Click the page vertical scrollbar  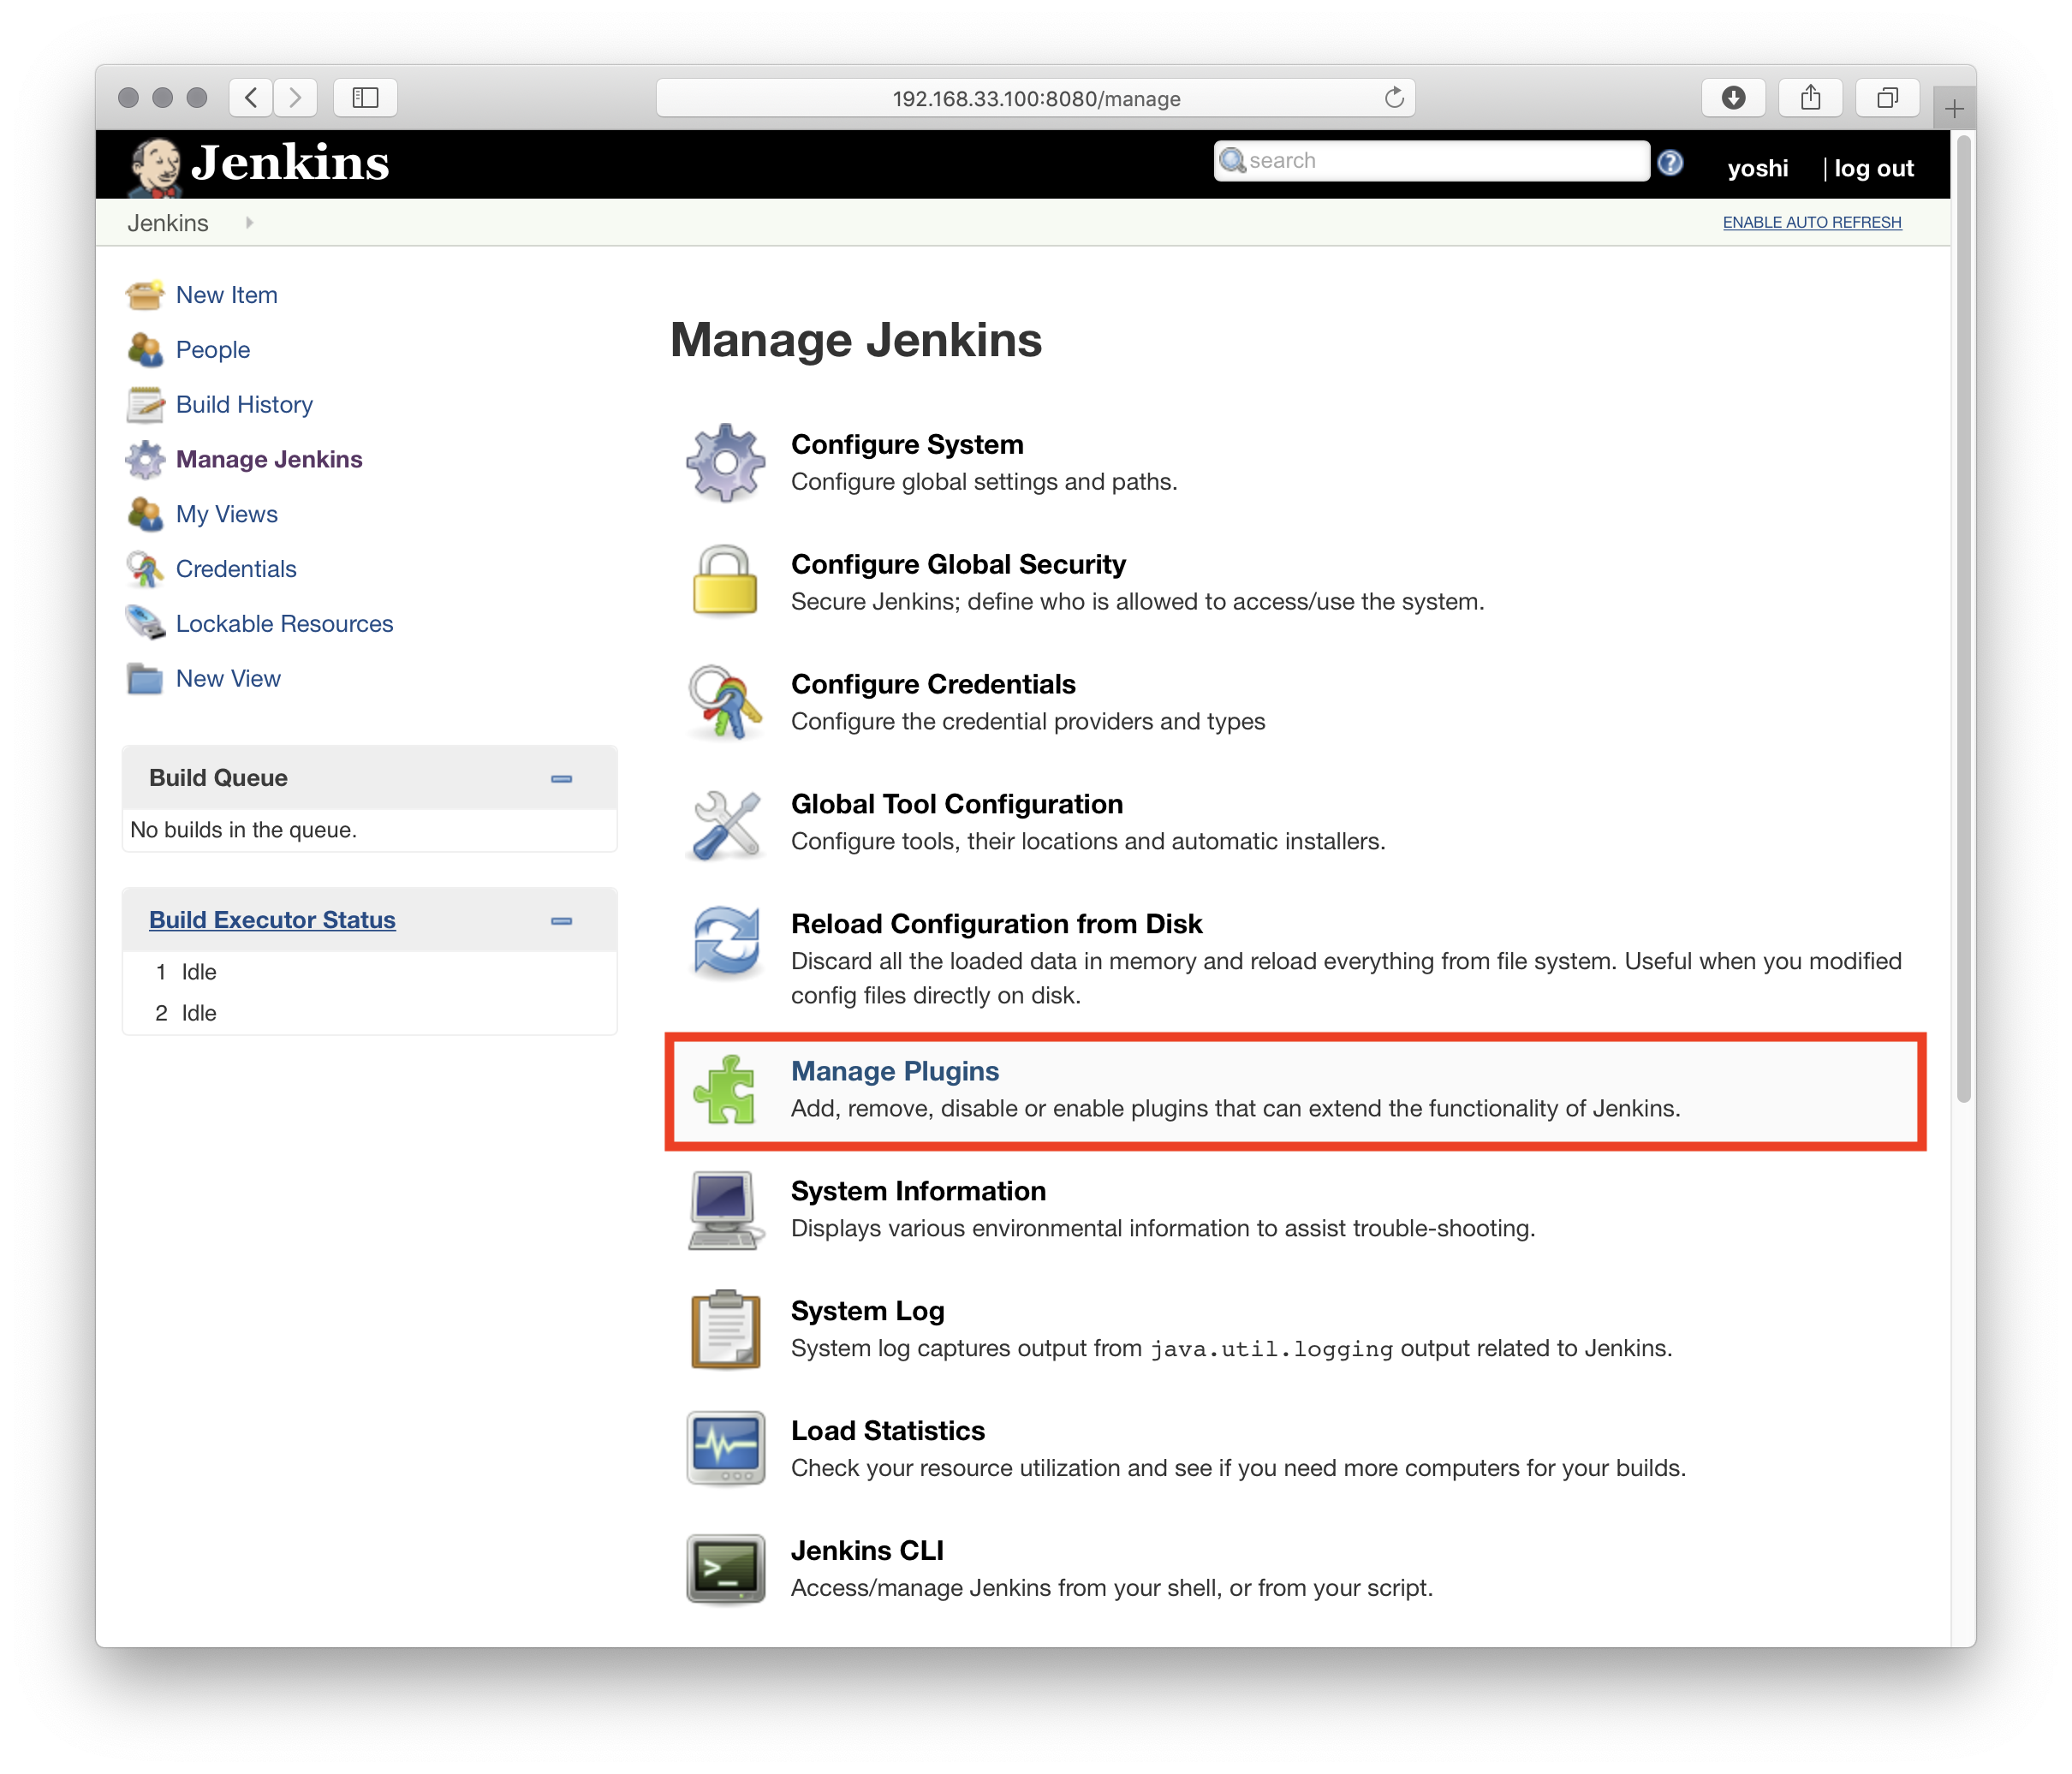point(1964,620)
